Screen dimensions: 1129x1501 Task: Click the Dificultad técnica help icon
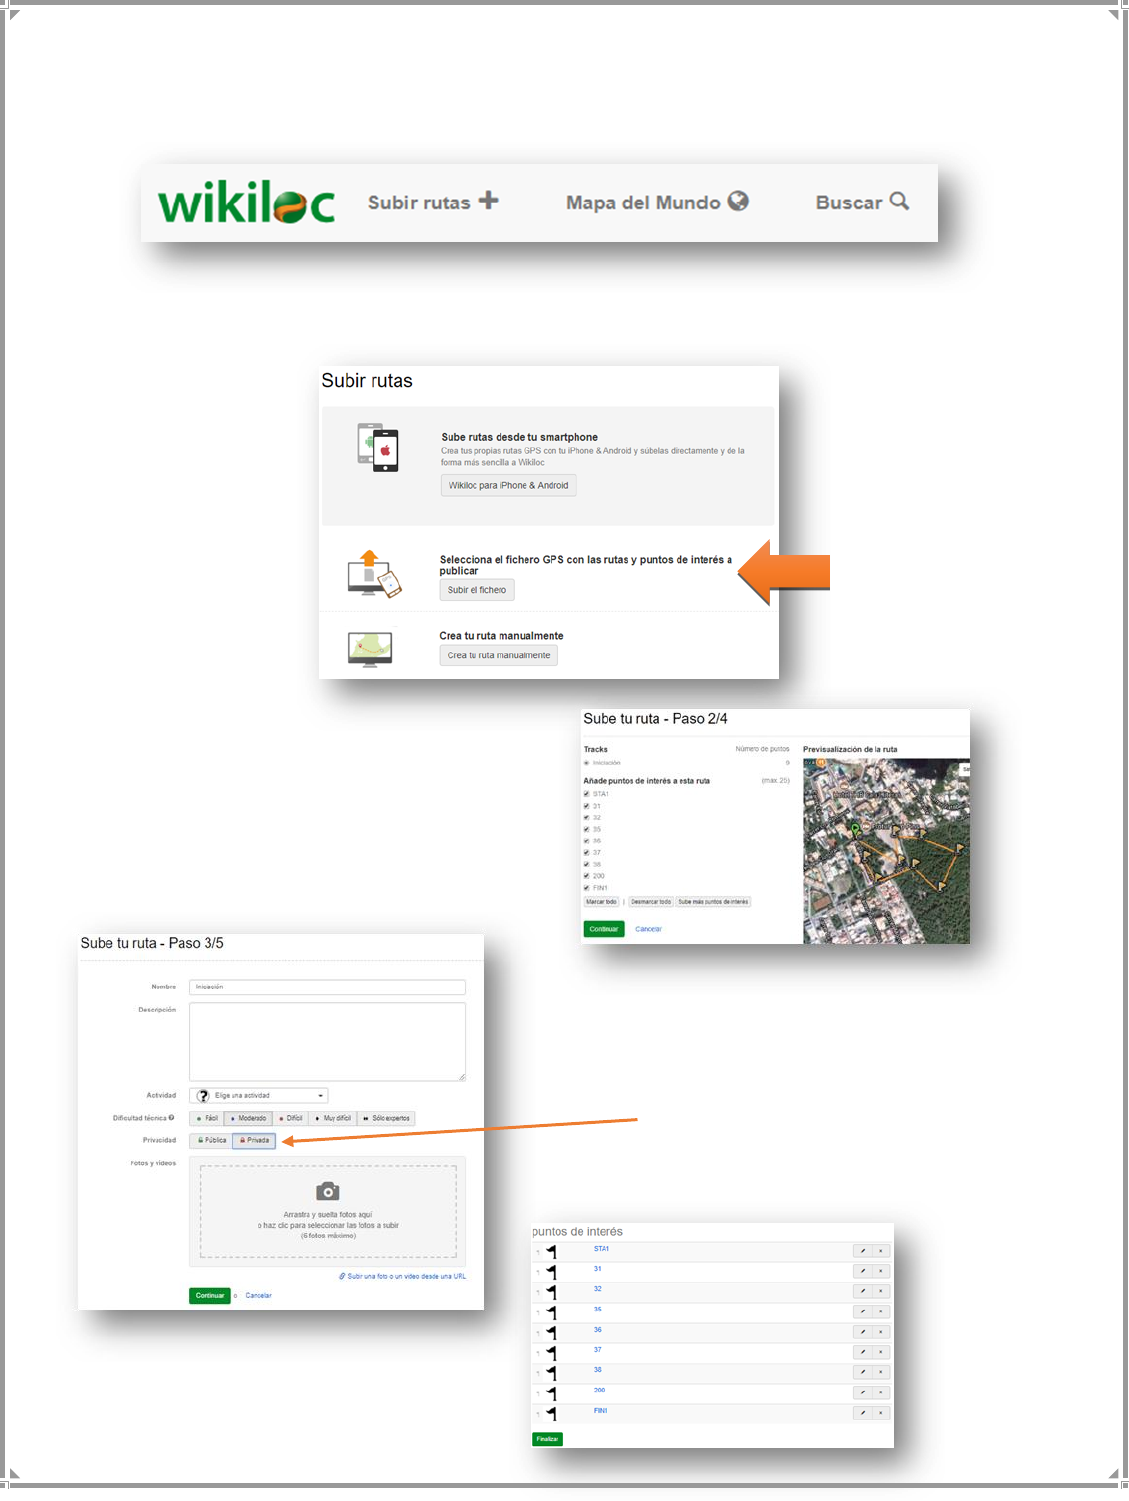(x=172, y=1118)
